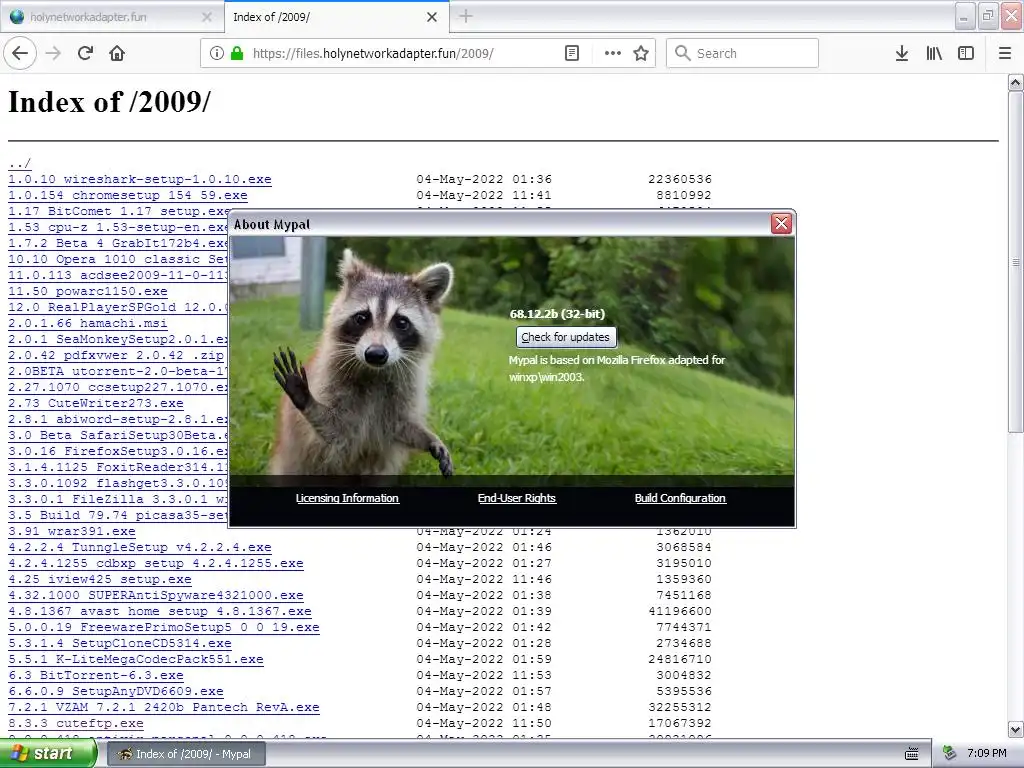This screenshot has width=1024, height=768.
Task: Download wireshark-setup-1.0.10.exe
Action: pos(140,179)
